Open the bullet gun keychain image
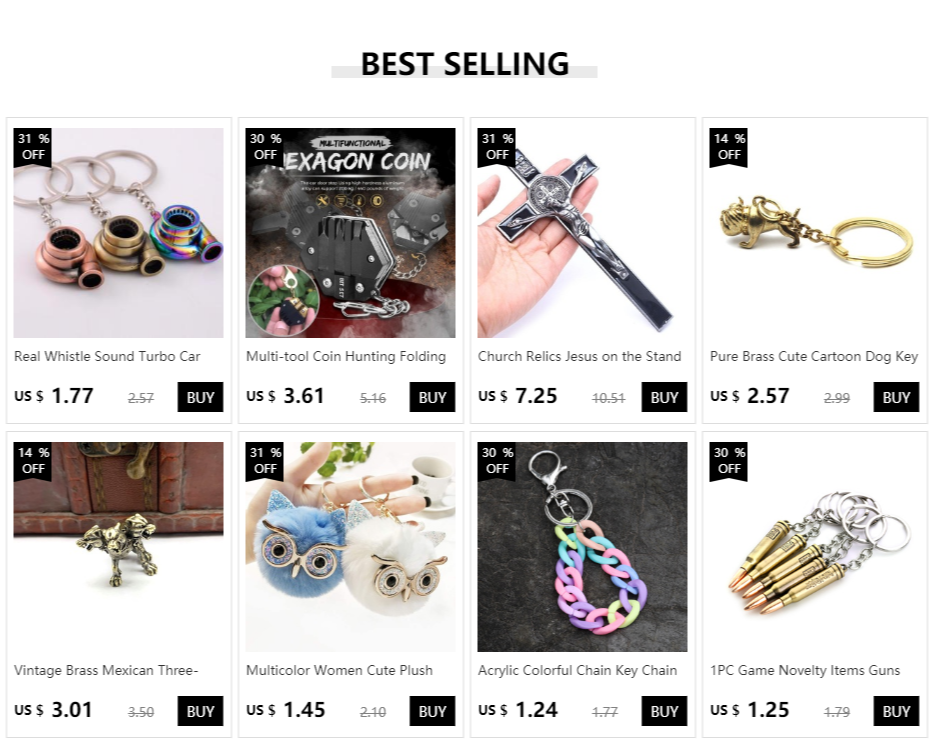Screen dimensions: 932x749 tap(814, 547)
